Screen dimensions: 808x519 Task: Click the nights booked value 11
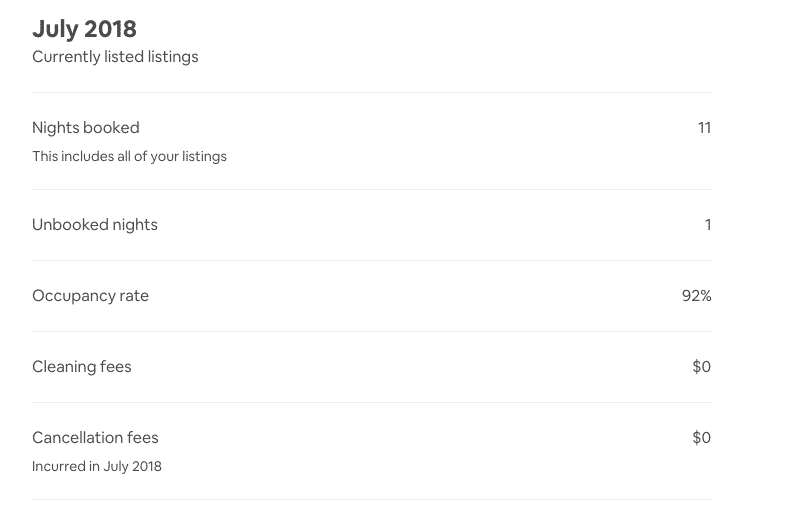(x=704, y=128)
